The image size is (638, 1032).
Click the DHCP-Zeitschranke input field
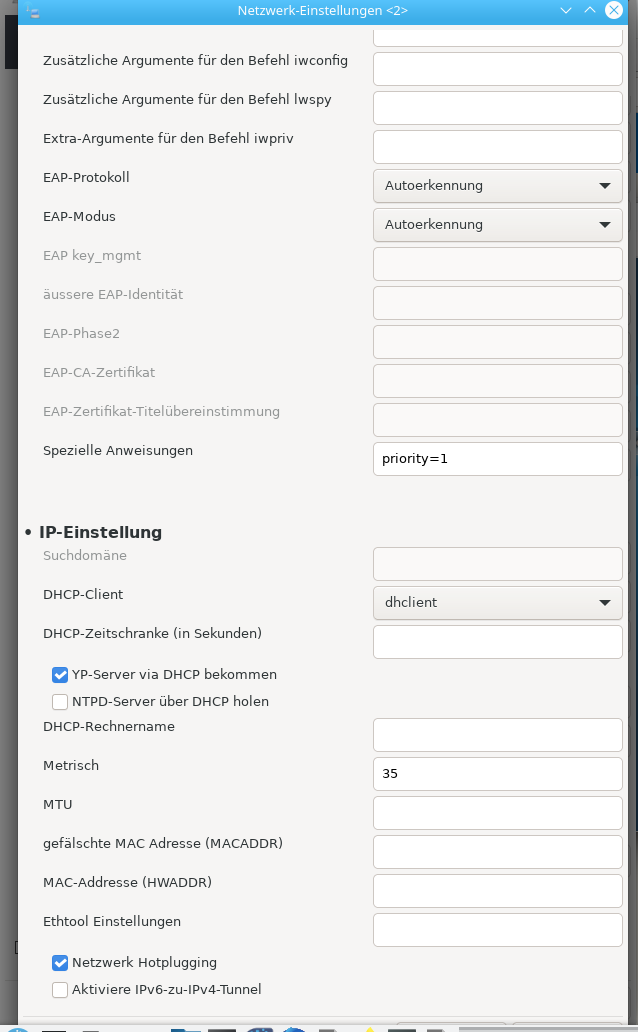click(498, 642)
